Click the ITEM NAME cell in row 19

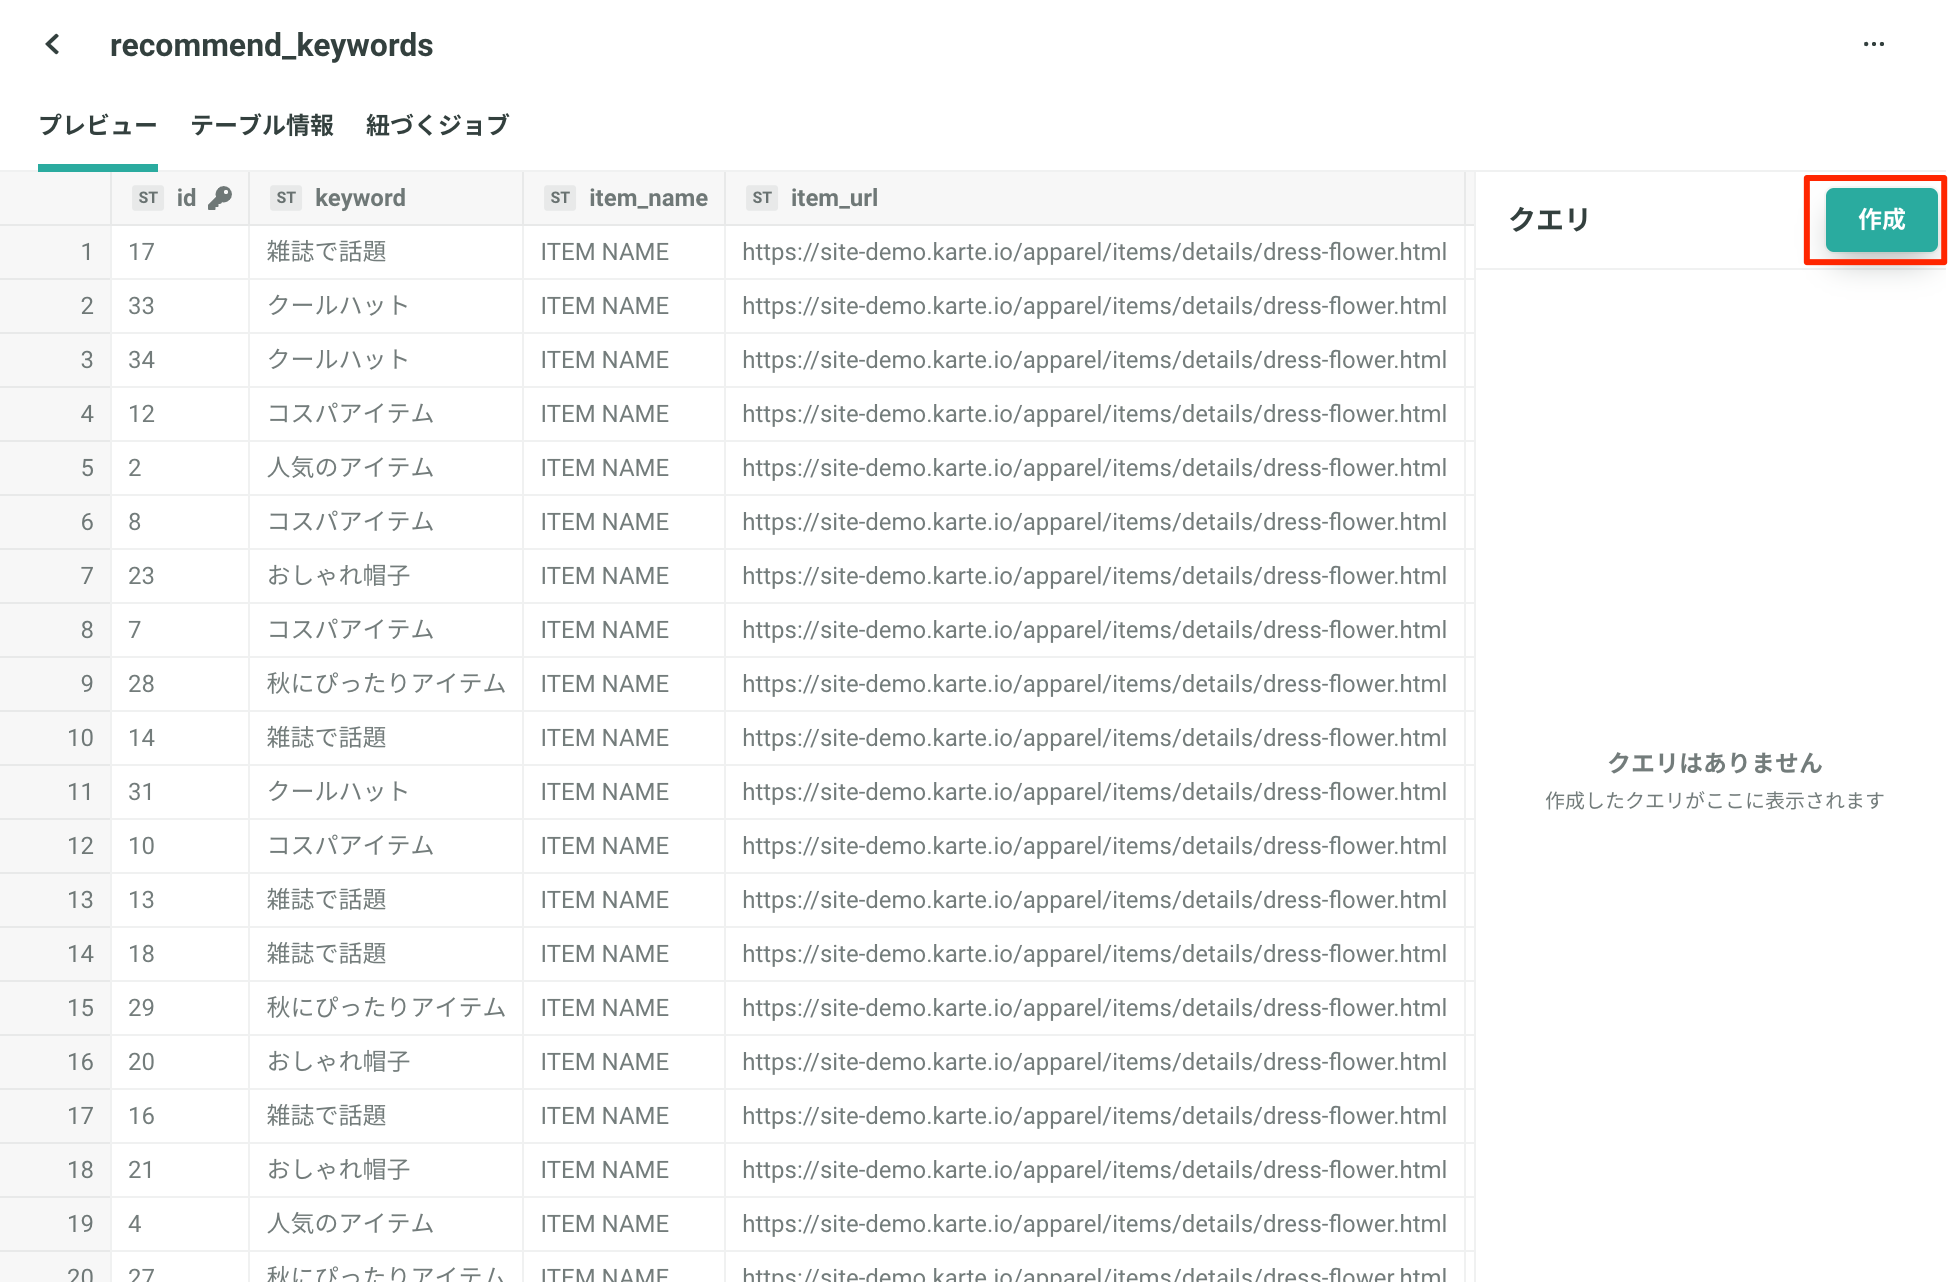[604, 1224]
